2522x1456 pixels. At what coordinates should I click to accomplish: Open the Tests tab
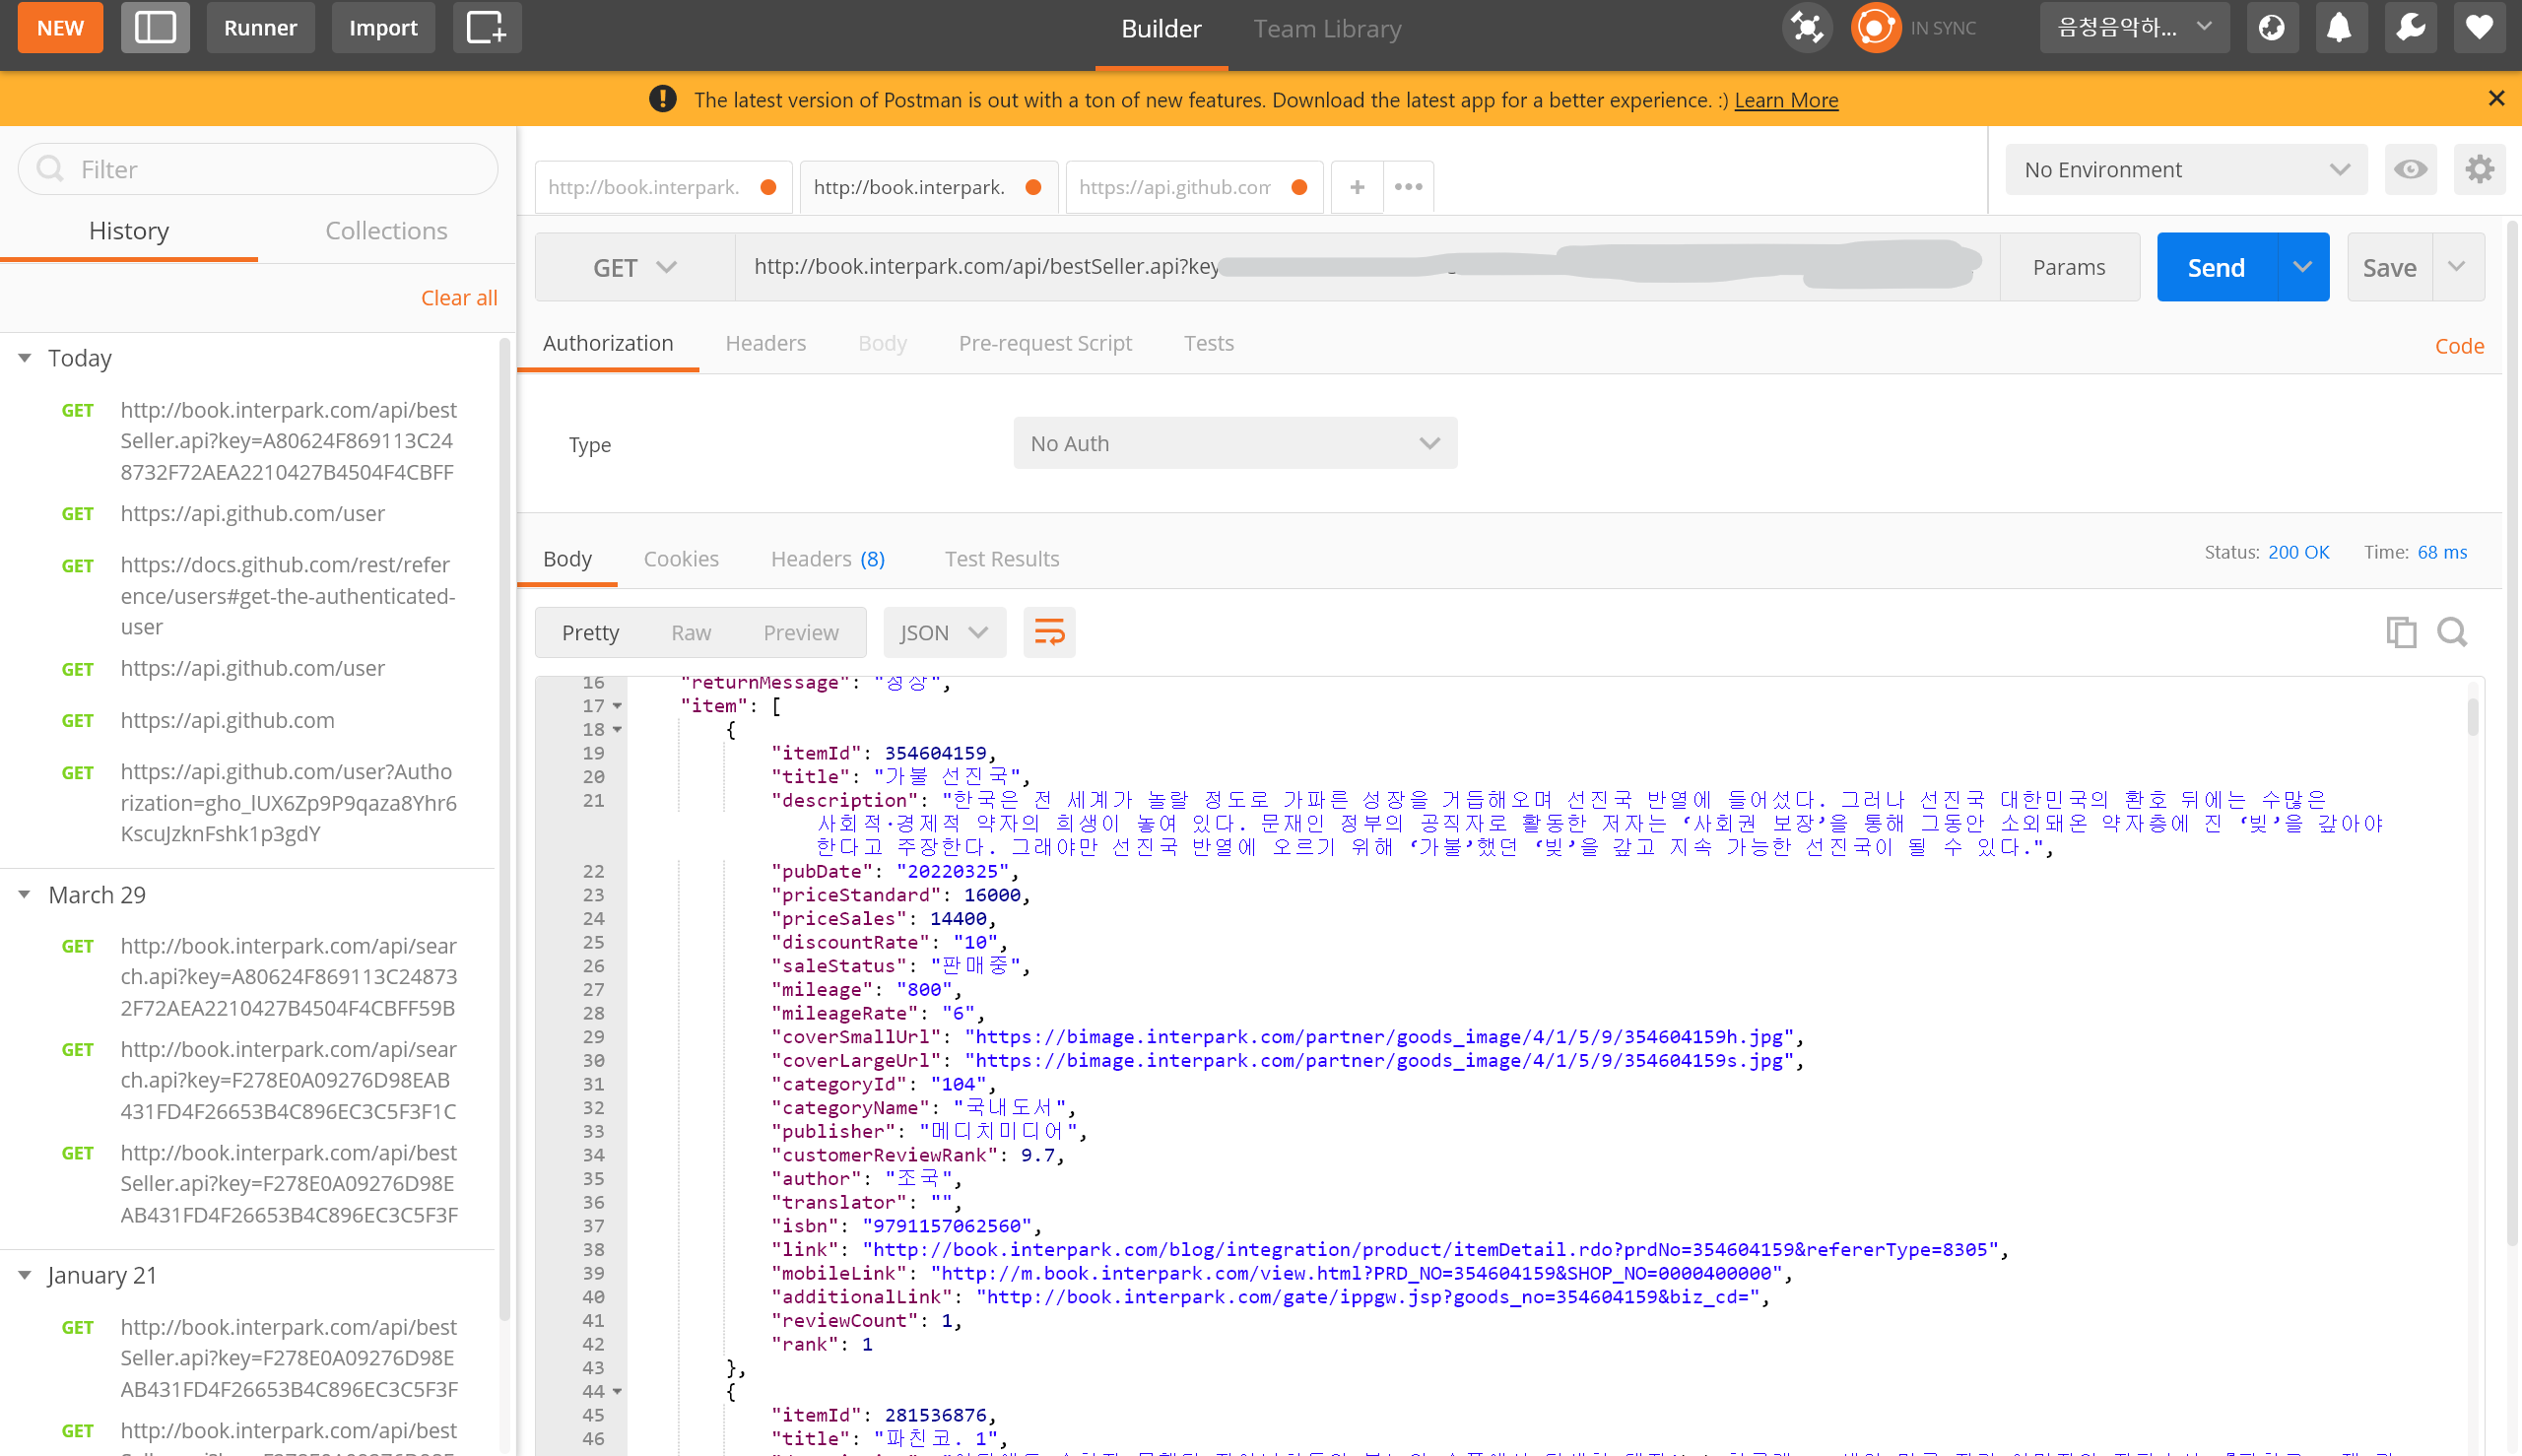click(1208, 343)
